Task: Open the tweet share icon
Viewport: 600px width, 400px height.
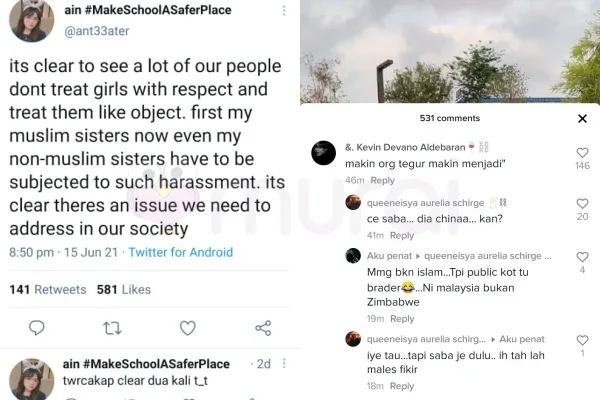Action: pos(263,327)
